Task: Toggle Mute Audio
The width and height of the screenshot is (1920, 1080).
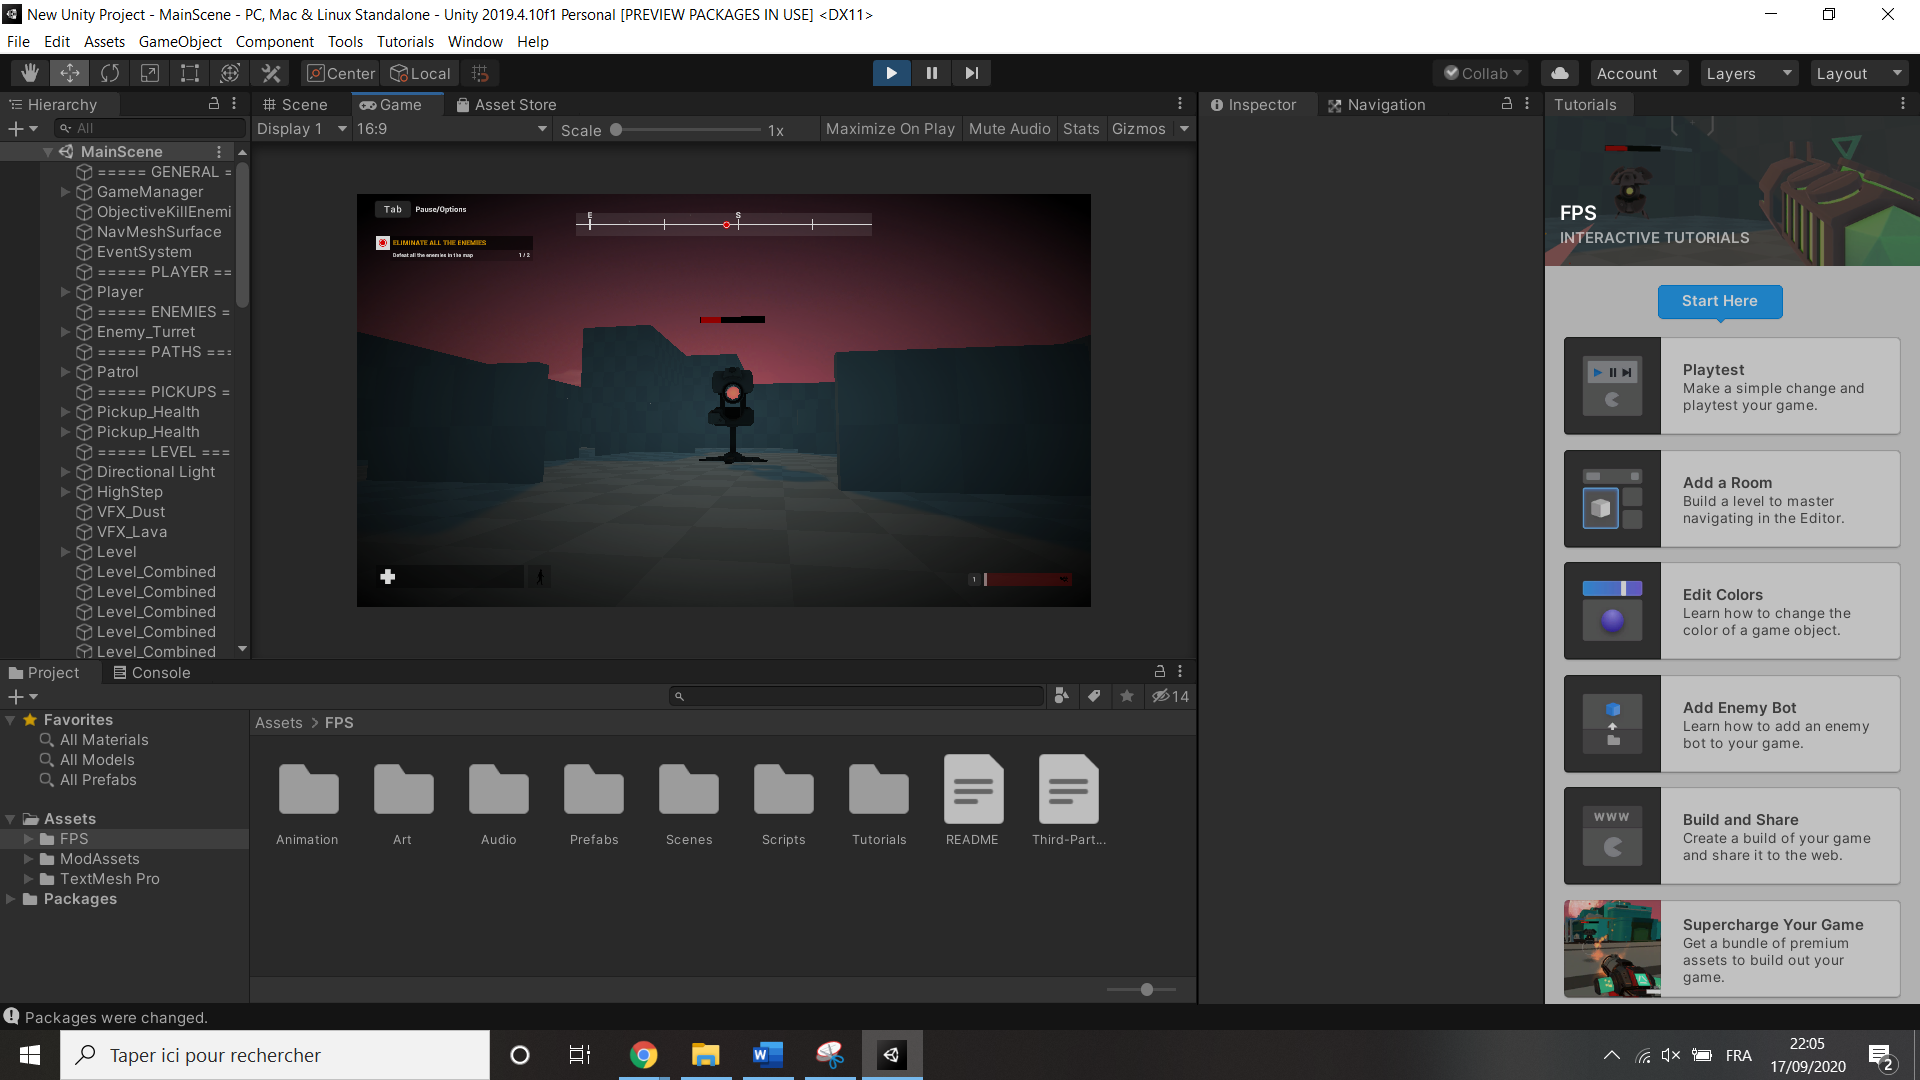Action: [x=1010, y=129]
